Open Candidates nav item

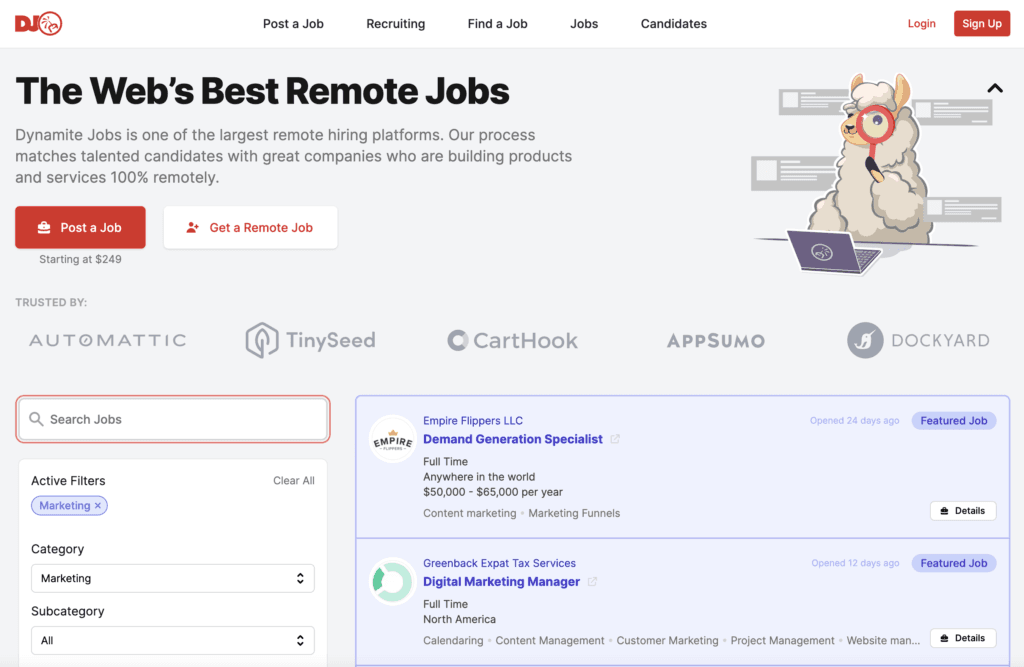(674, 24)
